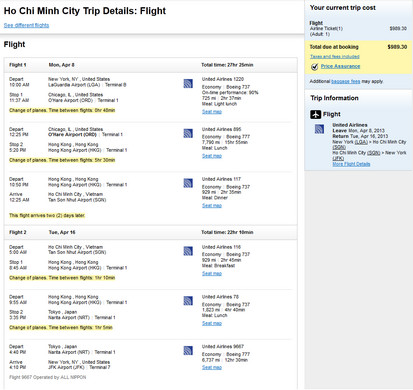
Task: Click United logo for flight 116
Action: pos(188,251)
